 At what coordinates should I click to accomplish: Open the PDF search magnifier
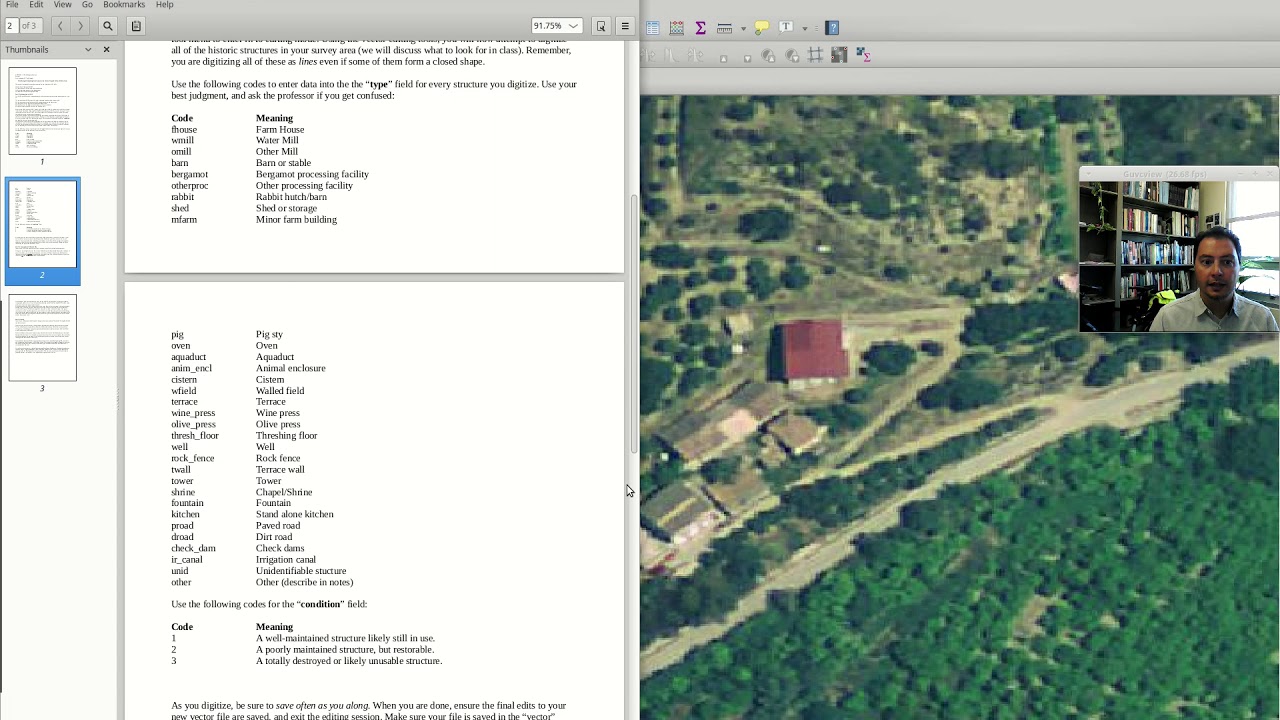pos(108,26)
